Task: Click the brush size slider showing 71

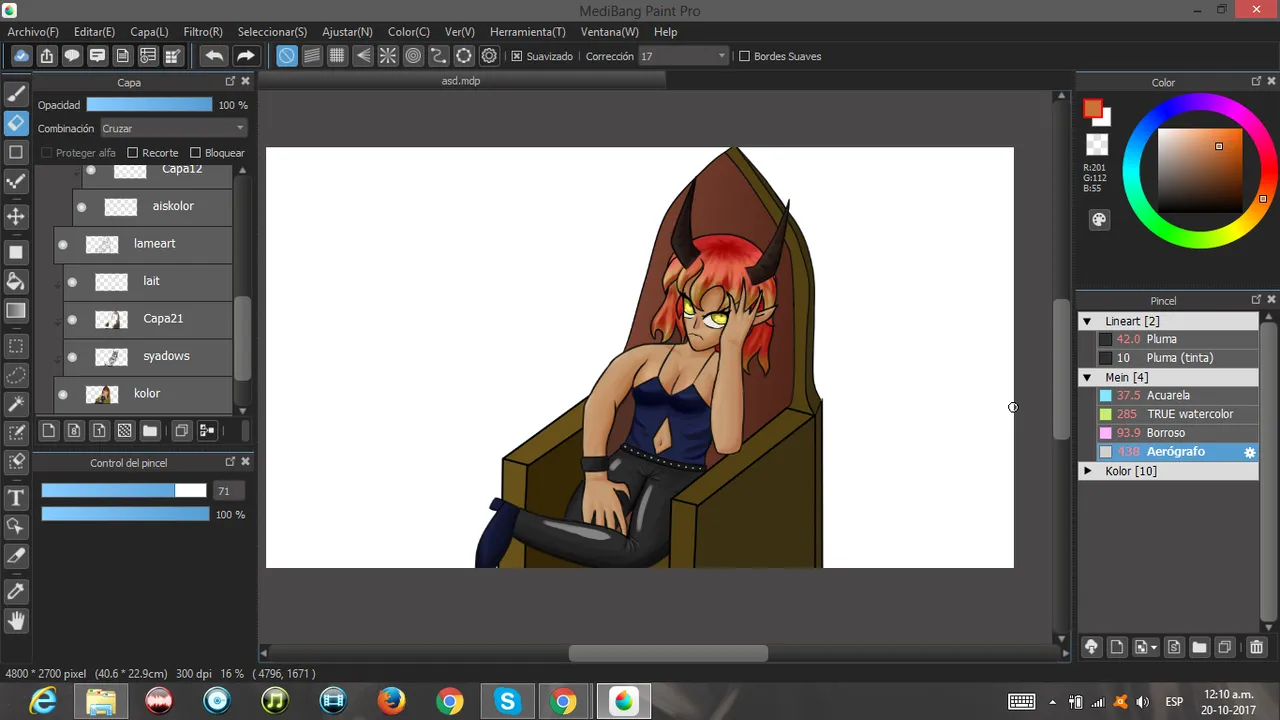Action: pos(124,491)
